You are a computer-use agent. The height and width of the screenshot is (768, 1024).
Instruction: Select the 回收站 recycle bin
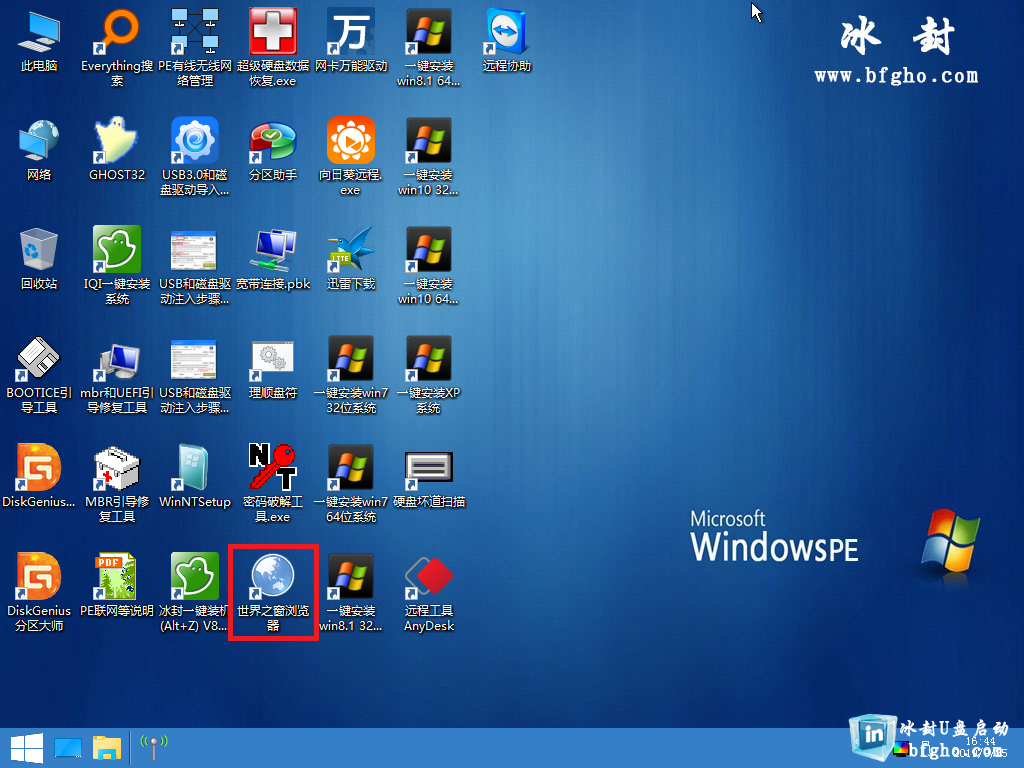(39, 259)
